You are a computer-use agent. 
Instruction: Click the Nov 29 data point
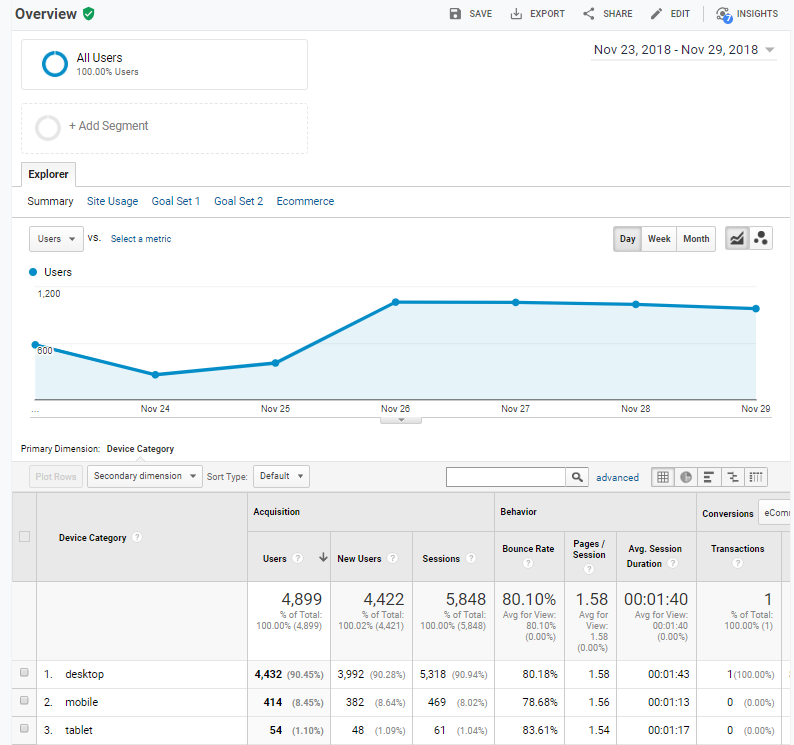(756, 308)
